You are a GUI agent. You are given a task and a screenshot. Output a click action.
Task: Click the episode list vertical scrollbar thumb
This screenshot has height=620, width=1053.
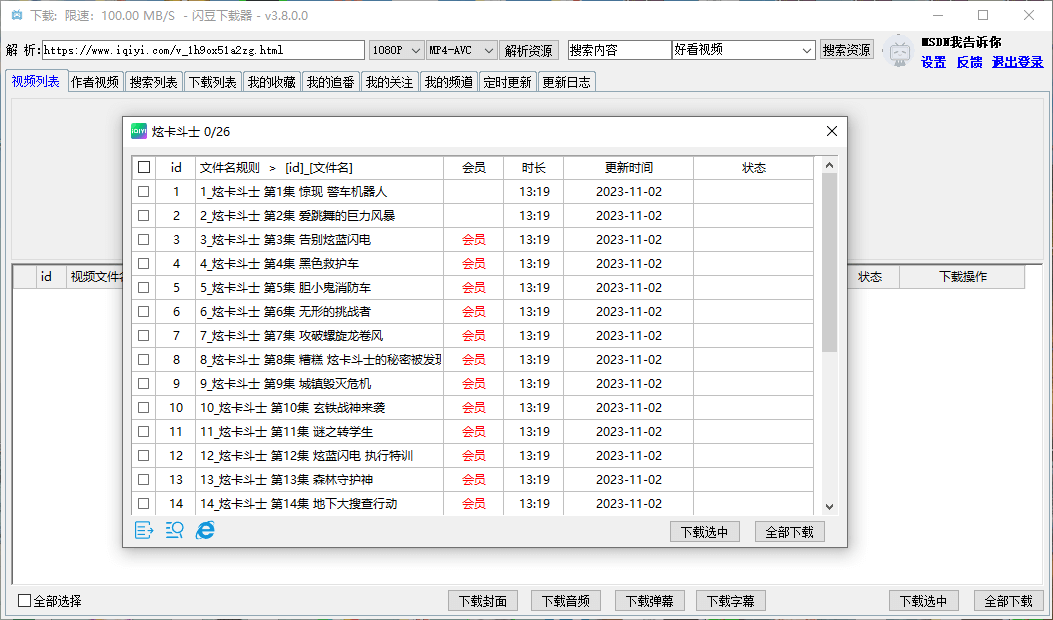pyautogui.click(x=829, y=262)
